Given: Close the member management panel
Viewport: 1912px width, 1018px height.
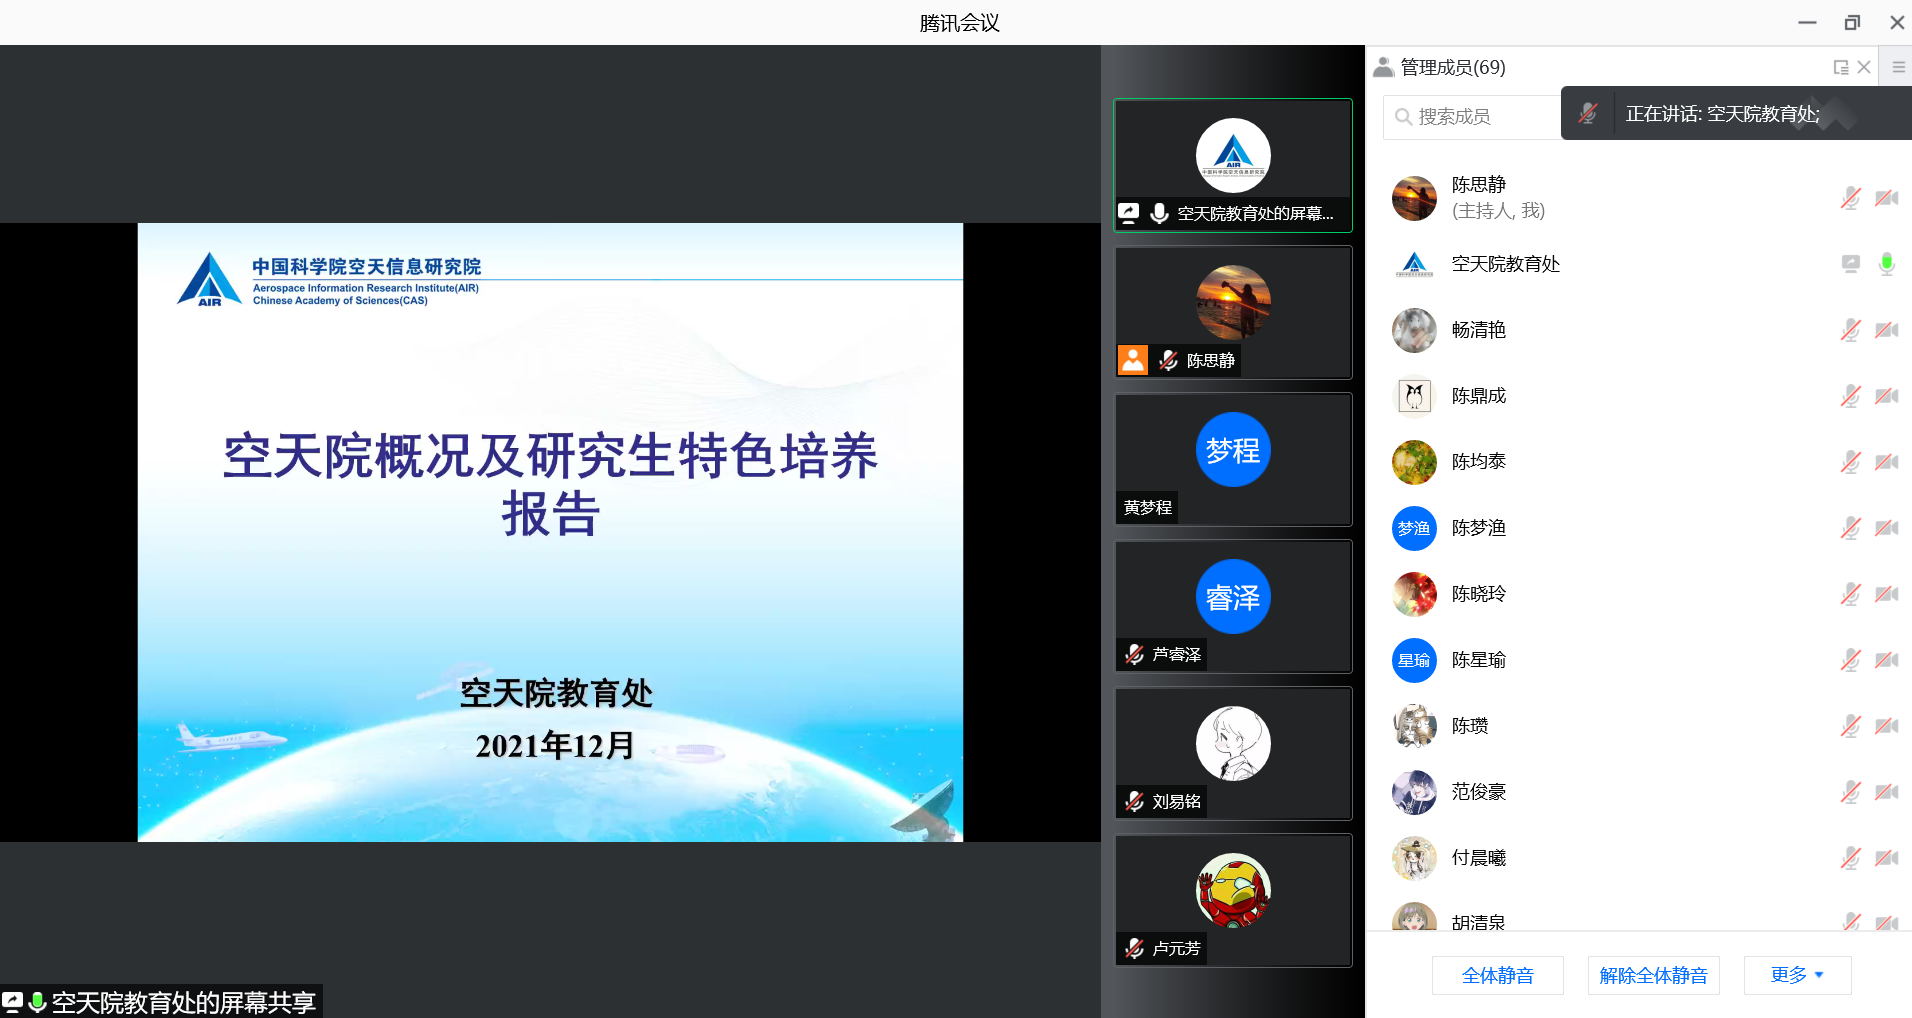Looking at the screenshot, I should coord(1864,68).
